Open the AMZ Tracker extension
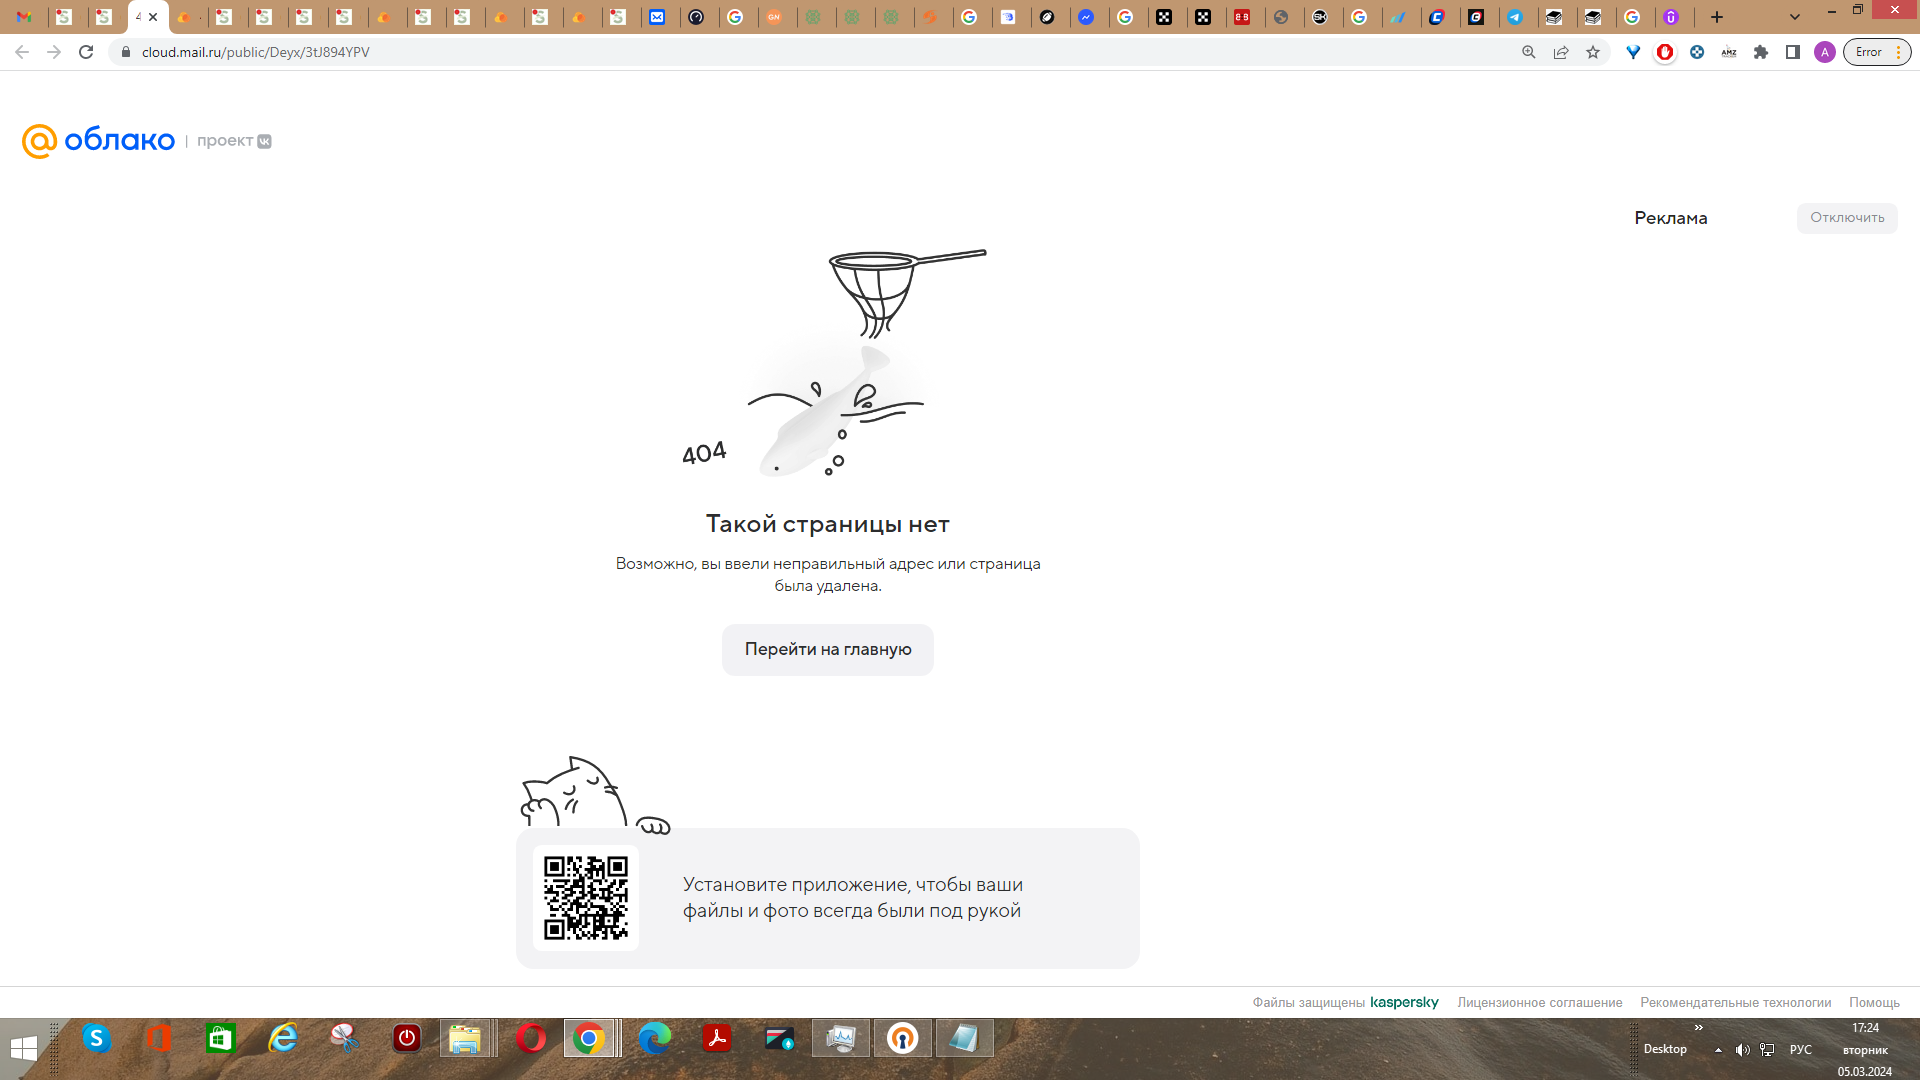Viewport: 1920px width, 1080px height. coord(1729,52)
